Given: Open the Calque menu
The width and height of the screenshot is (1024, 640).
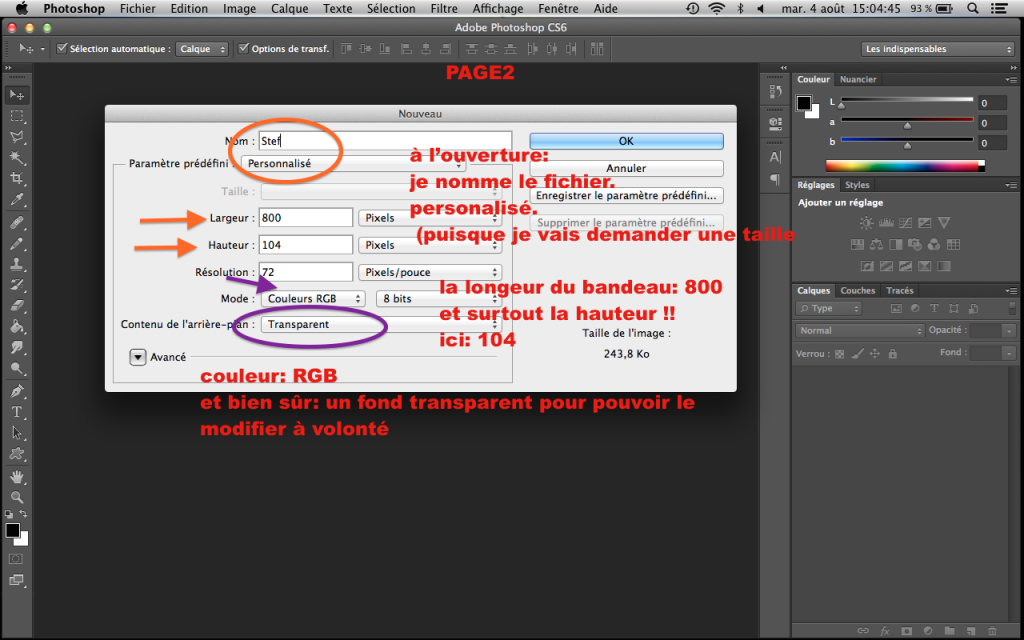Looking at the screenshot, I should [290, 8].
